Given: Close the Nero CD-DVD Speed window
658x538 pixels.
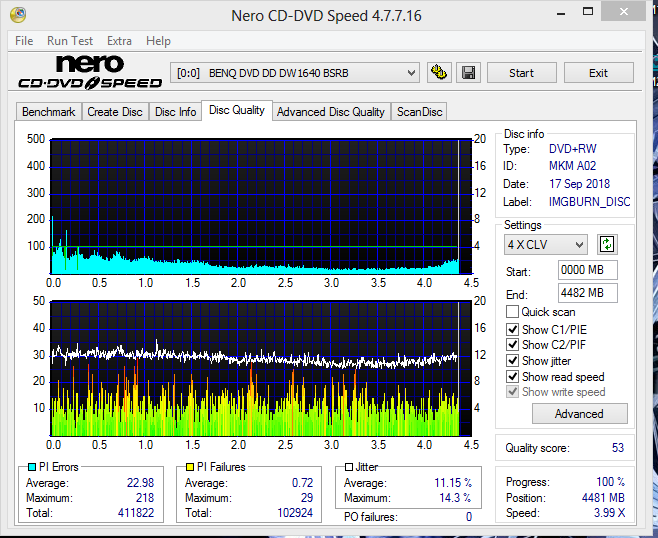Looking at the screenshot, I should coord(624,11).
